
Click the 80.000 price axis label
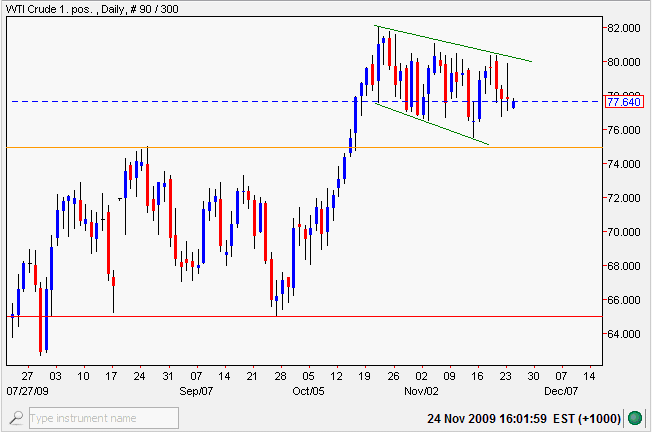[623, 62]
